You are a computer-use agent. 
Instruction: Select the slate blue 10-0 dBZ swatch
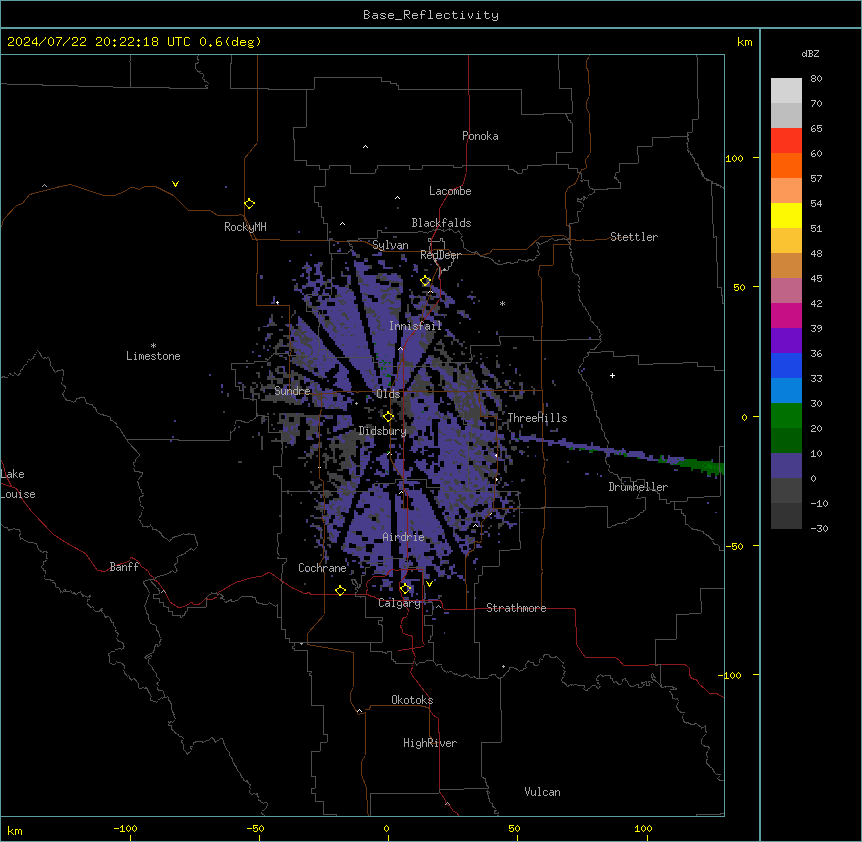coord(786,466)
